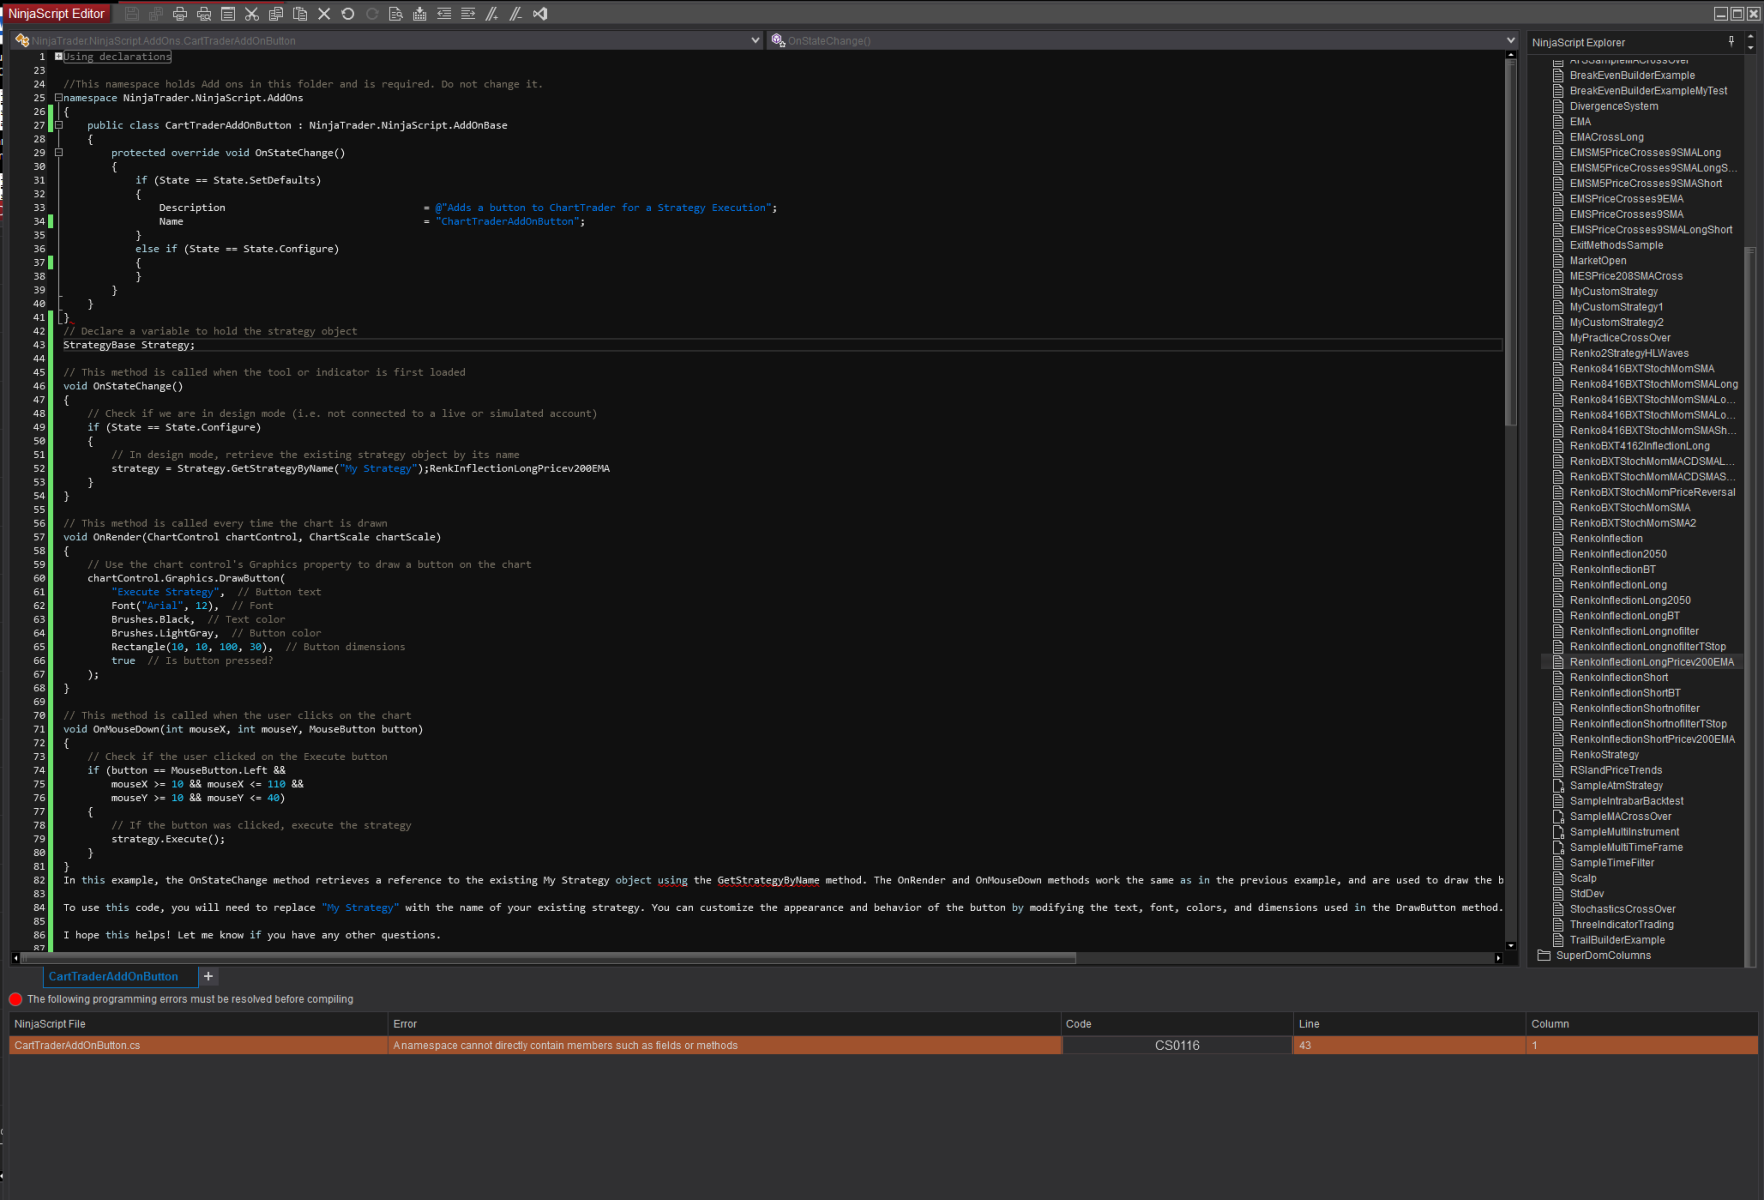Paste clipboard contents into editor

tap(300, 13)
